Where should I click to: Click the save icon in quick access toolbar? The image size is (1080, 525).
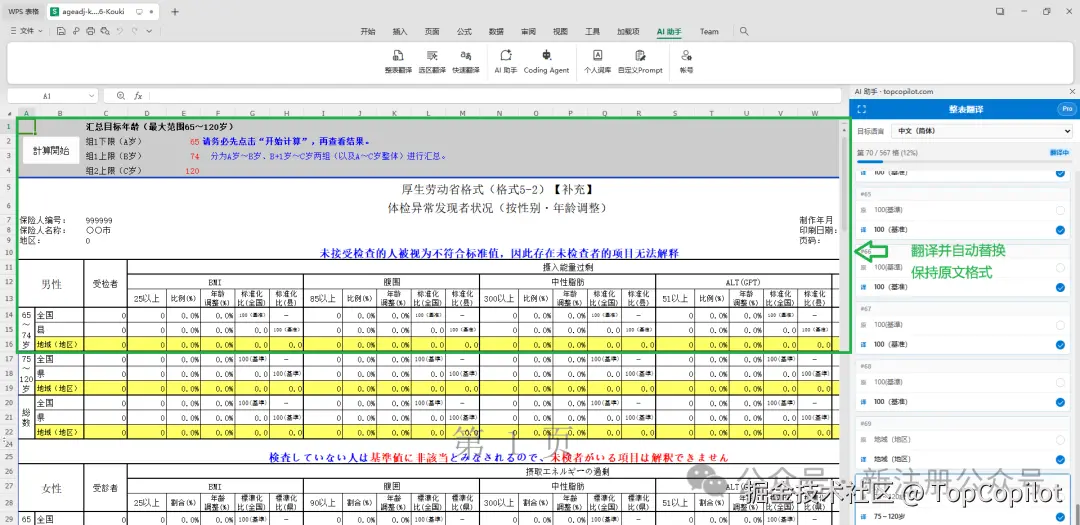pyautogui.click(x=61, y=31)
